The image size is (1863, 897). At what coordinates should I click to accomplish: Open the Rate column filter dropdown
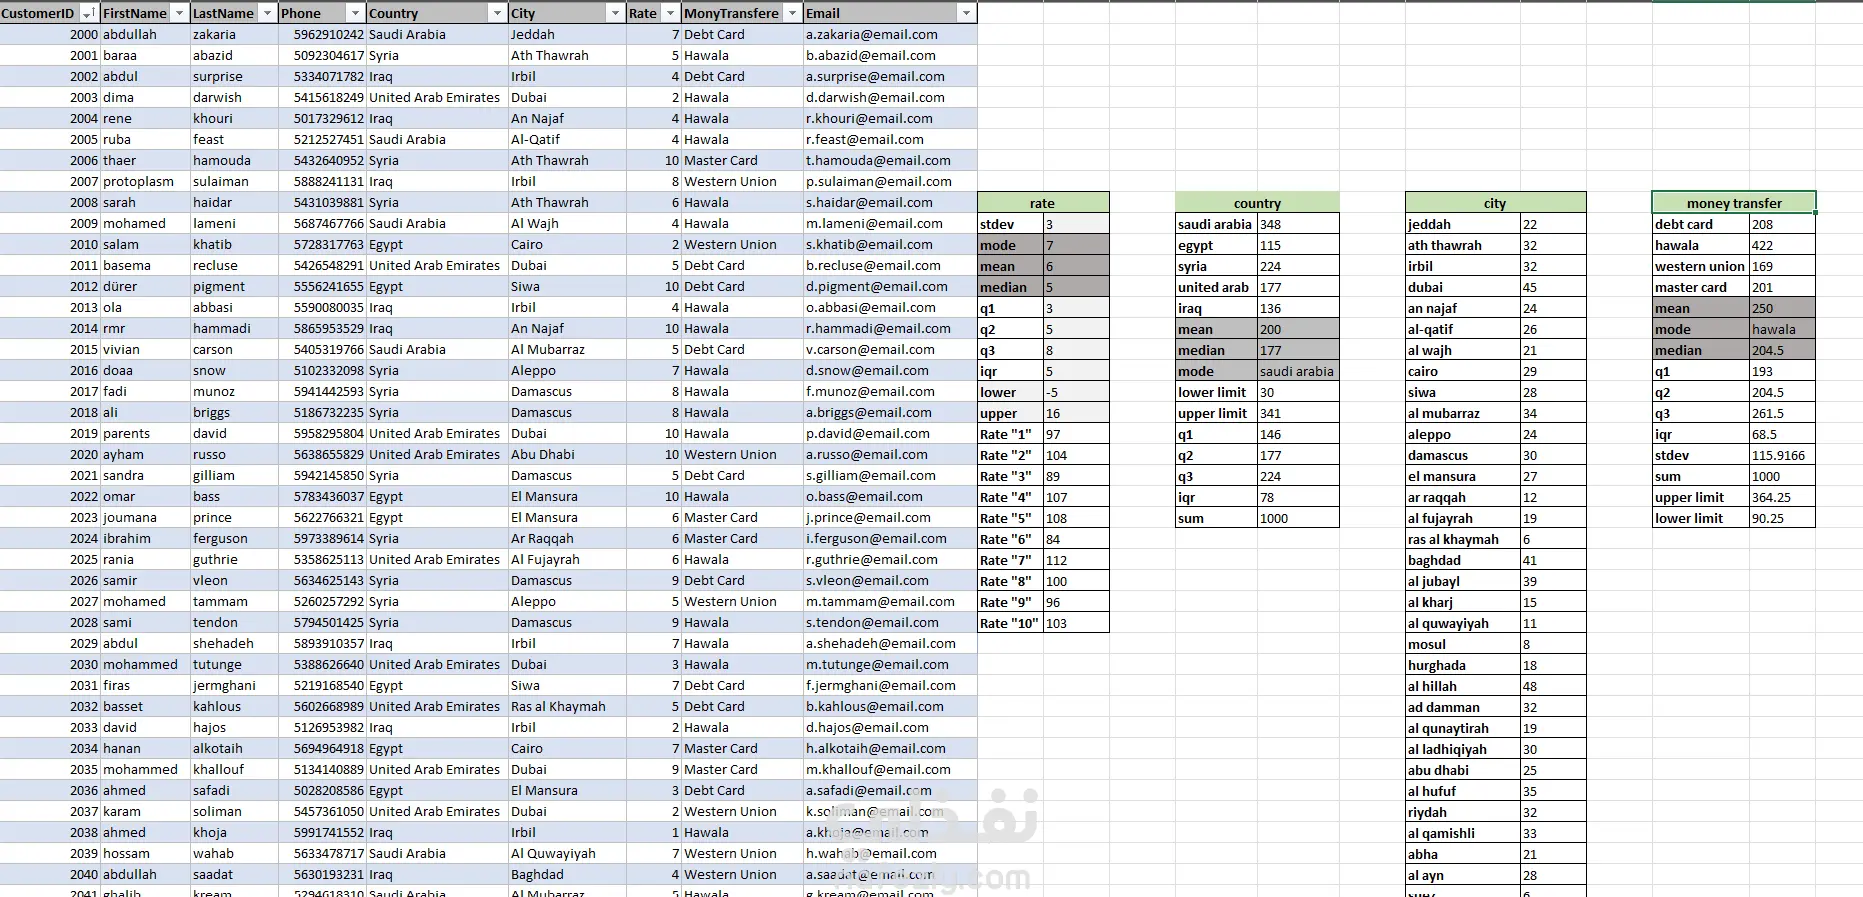pos(669,13)
